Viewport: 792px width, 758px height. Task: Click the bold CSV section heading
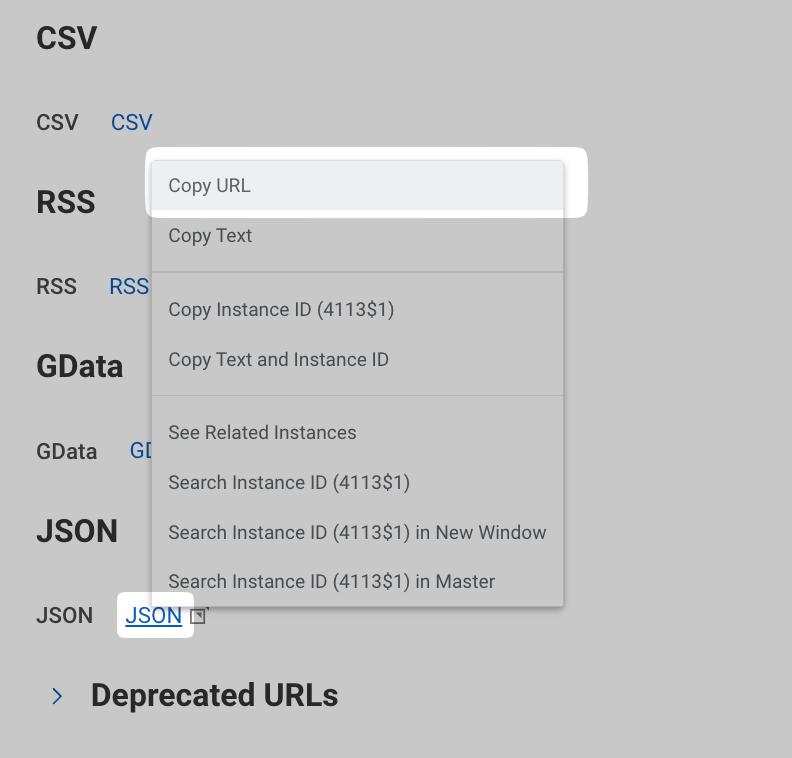click(67, 39)
